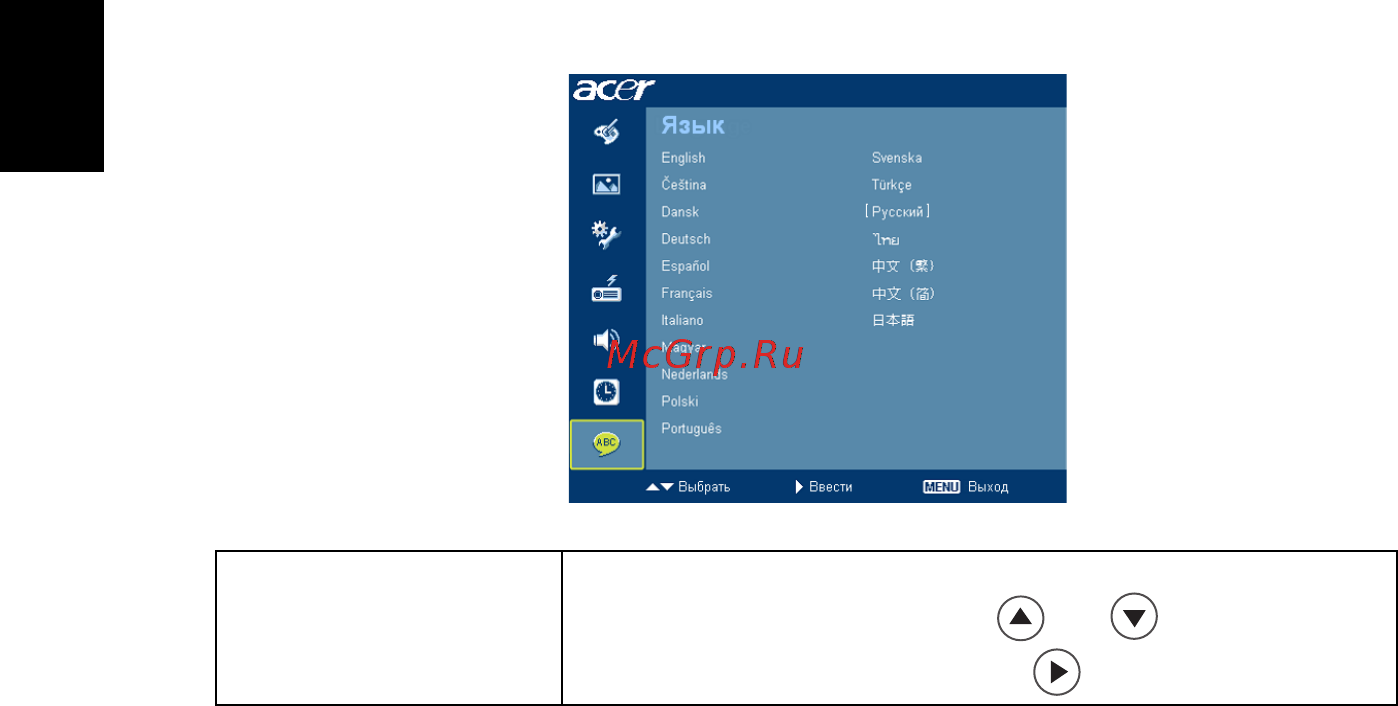The height and width of the screenshot is (706, 1398).
Task: Choose Português language
Action: tap(691, 428)
